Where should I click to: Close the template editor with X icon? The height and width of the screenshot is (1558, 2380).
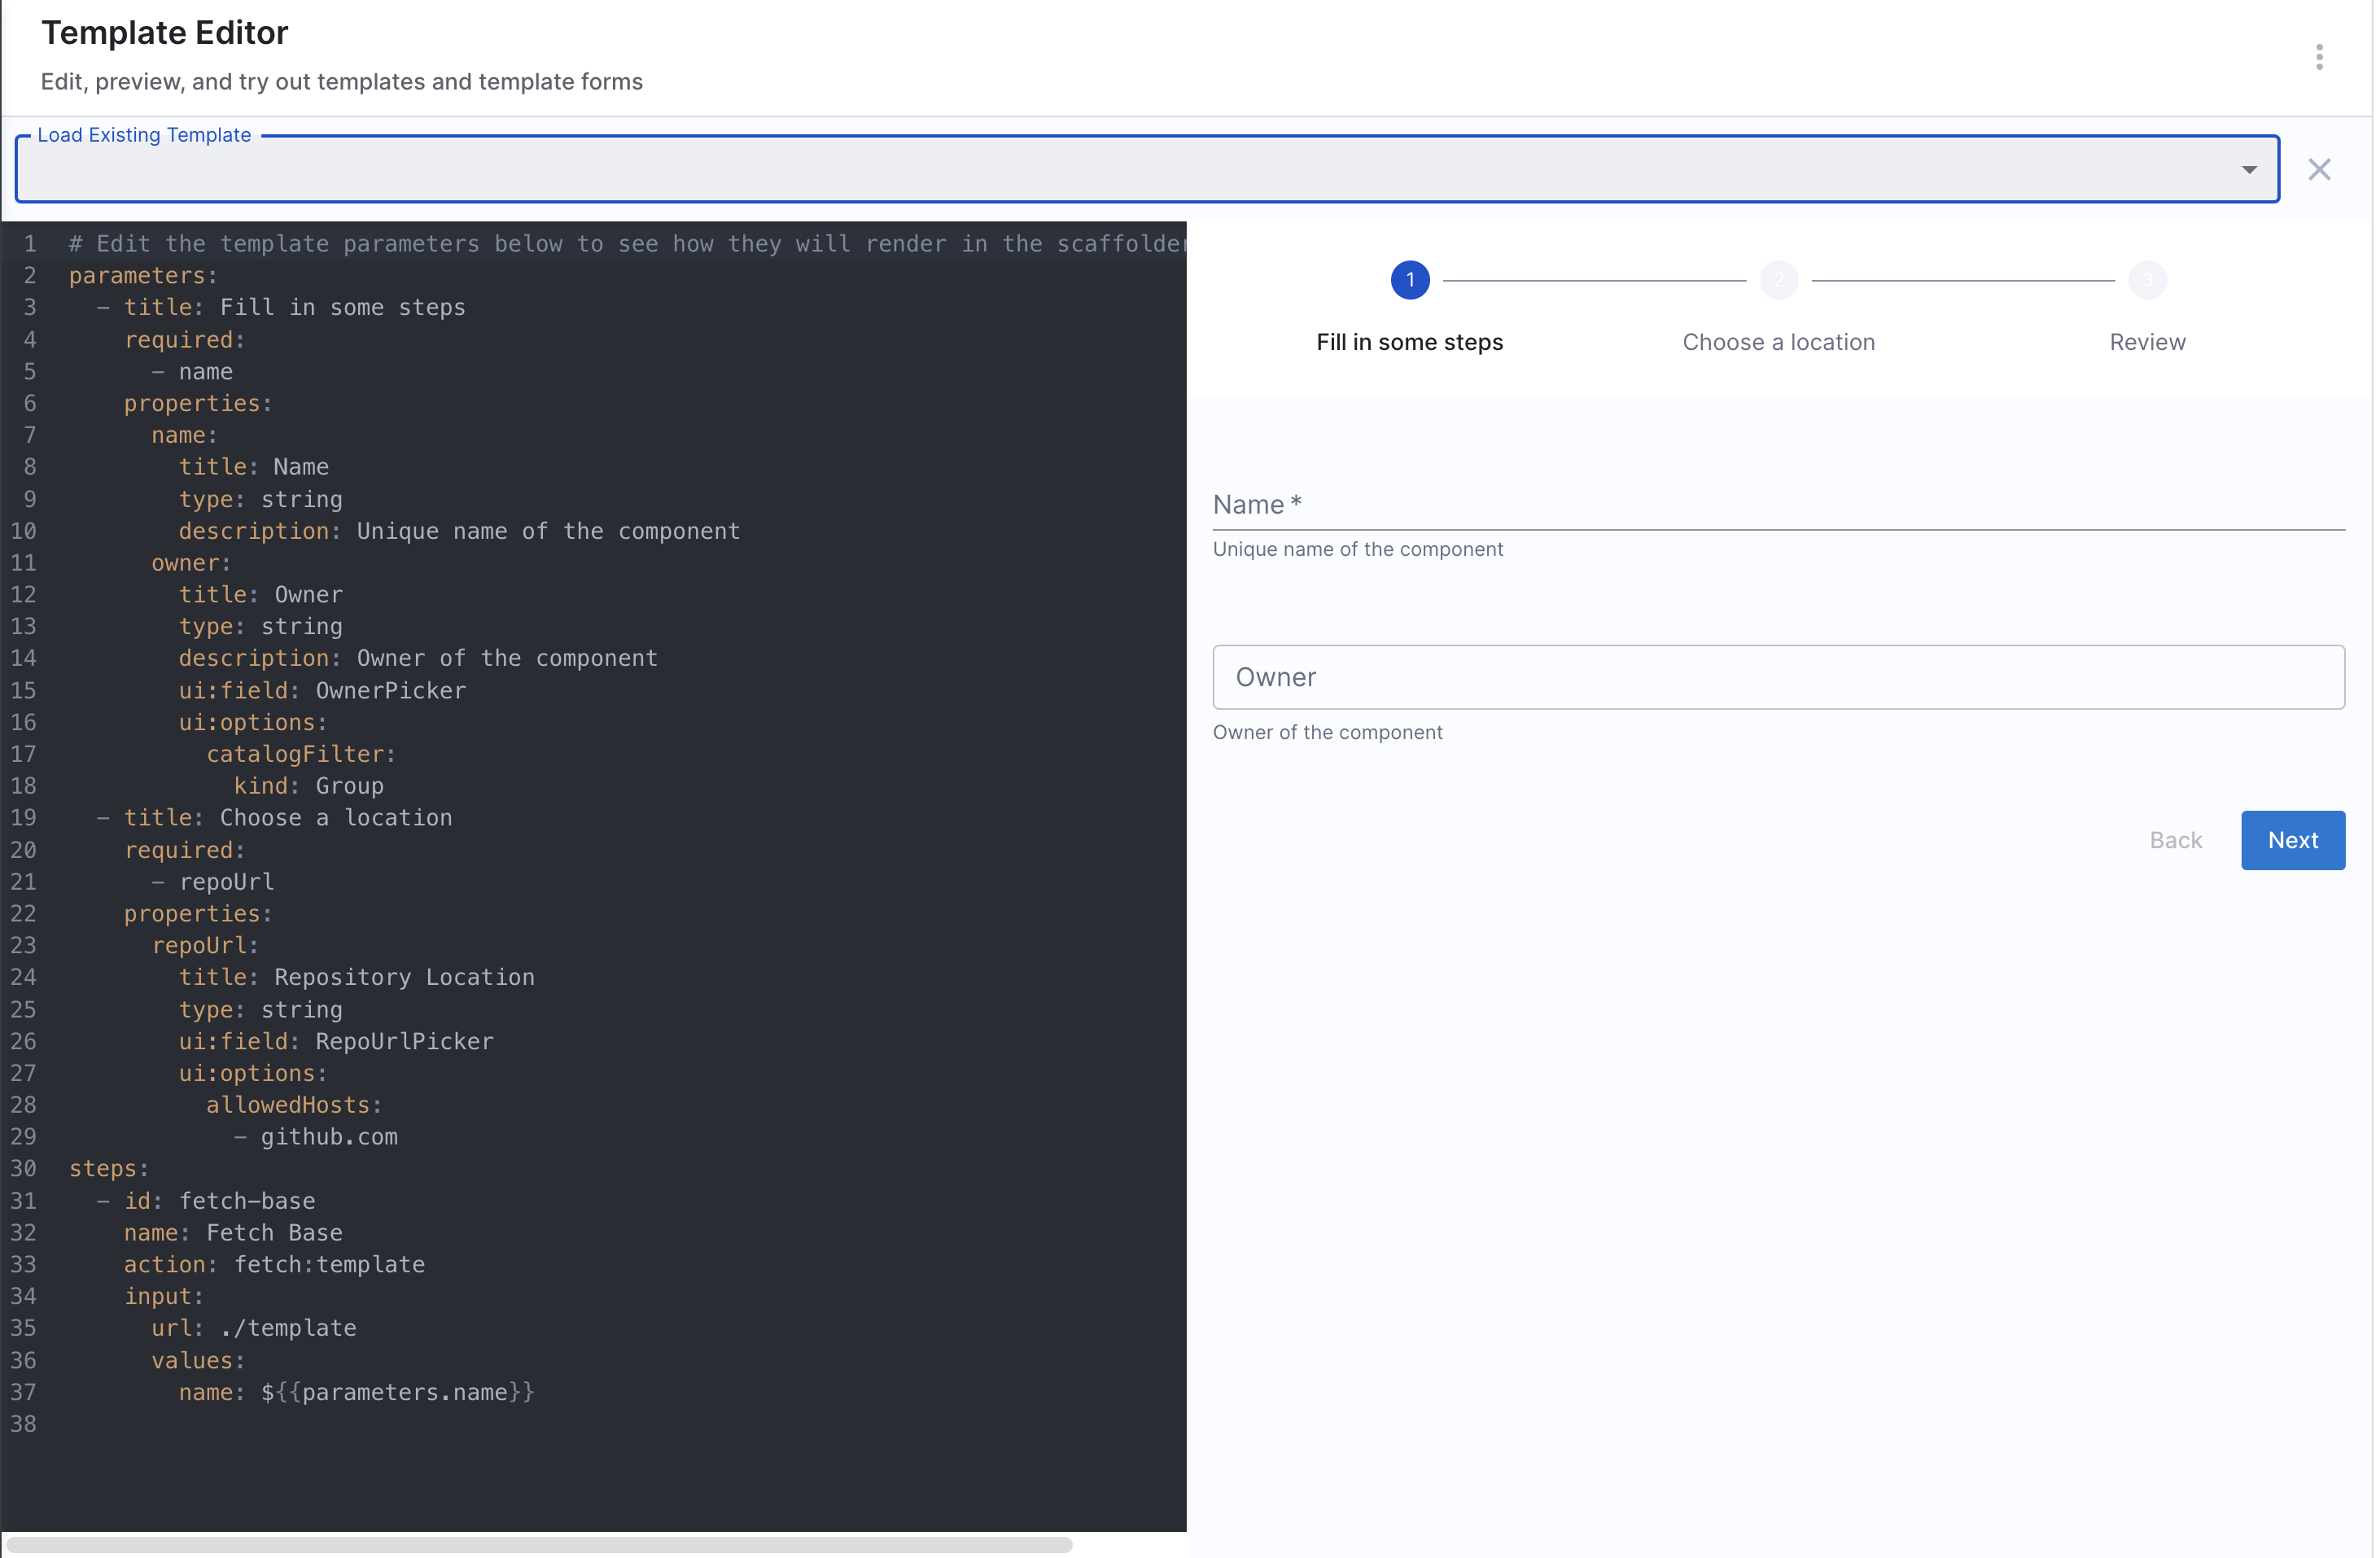(x=2318, y=169)
